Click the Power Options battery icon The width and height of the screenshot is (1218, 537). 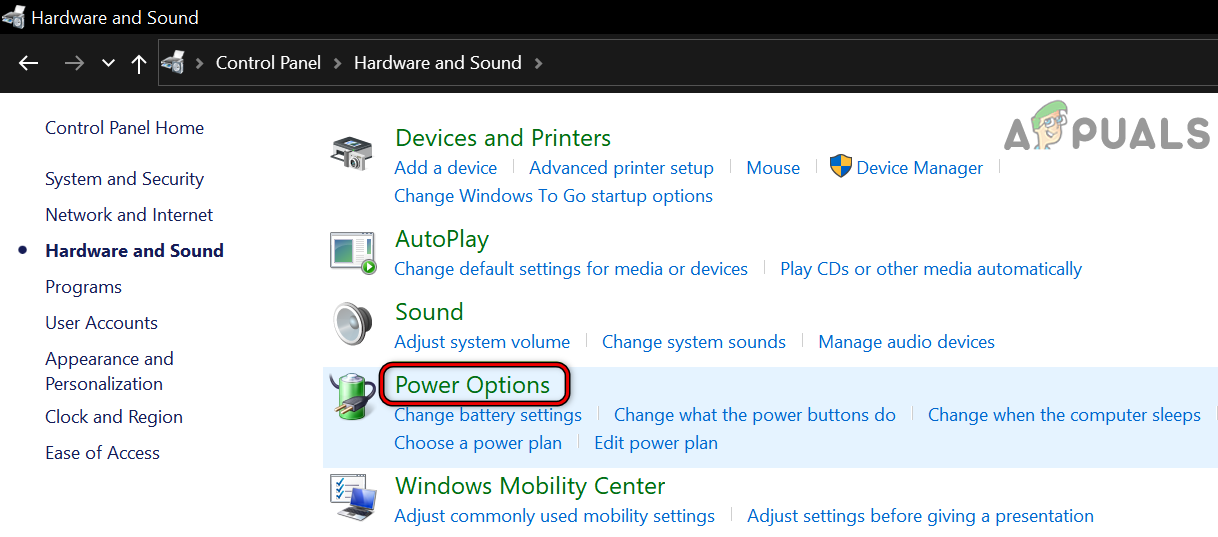351,397
